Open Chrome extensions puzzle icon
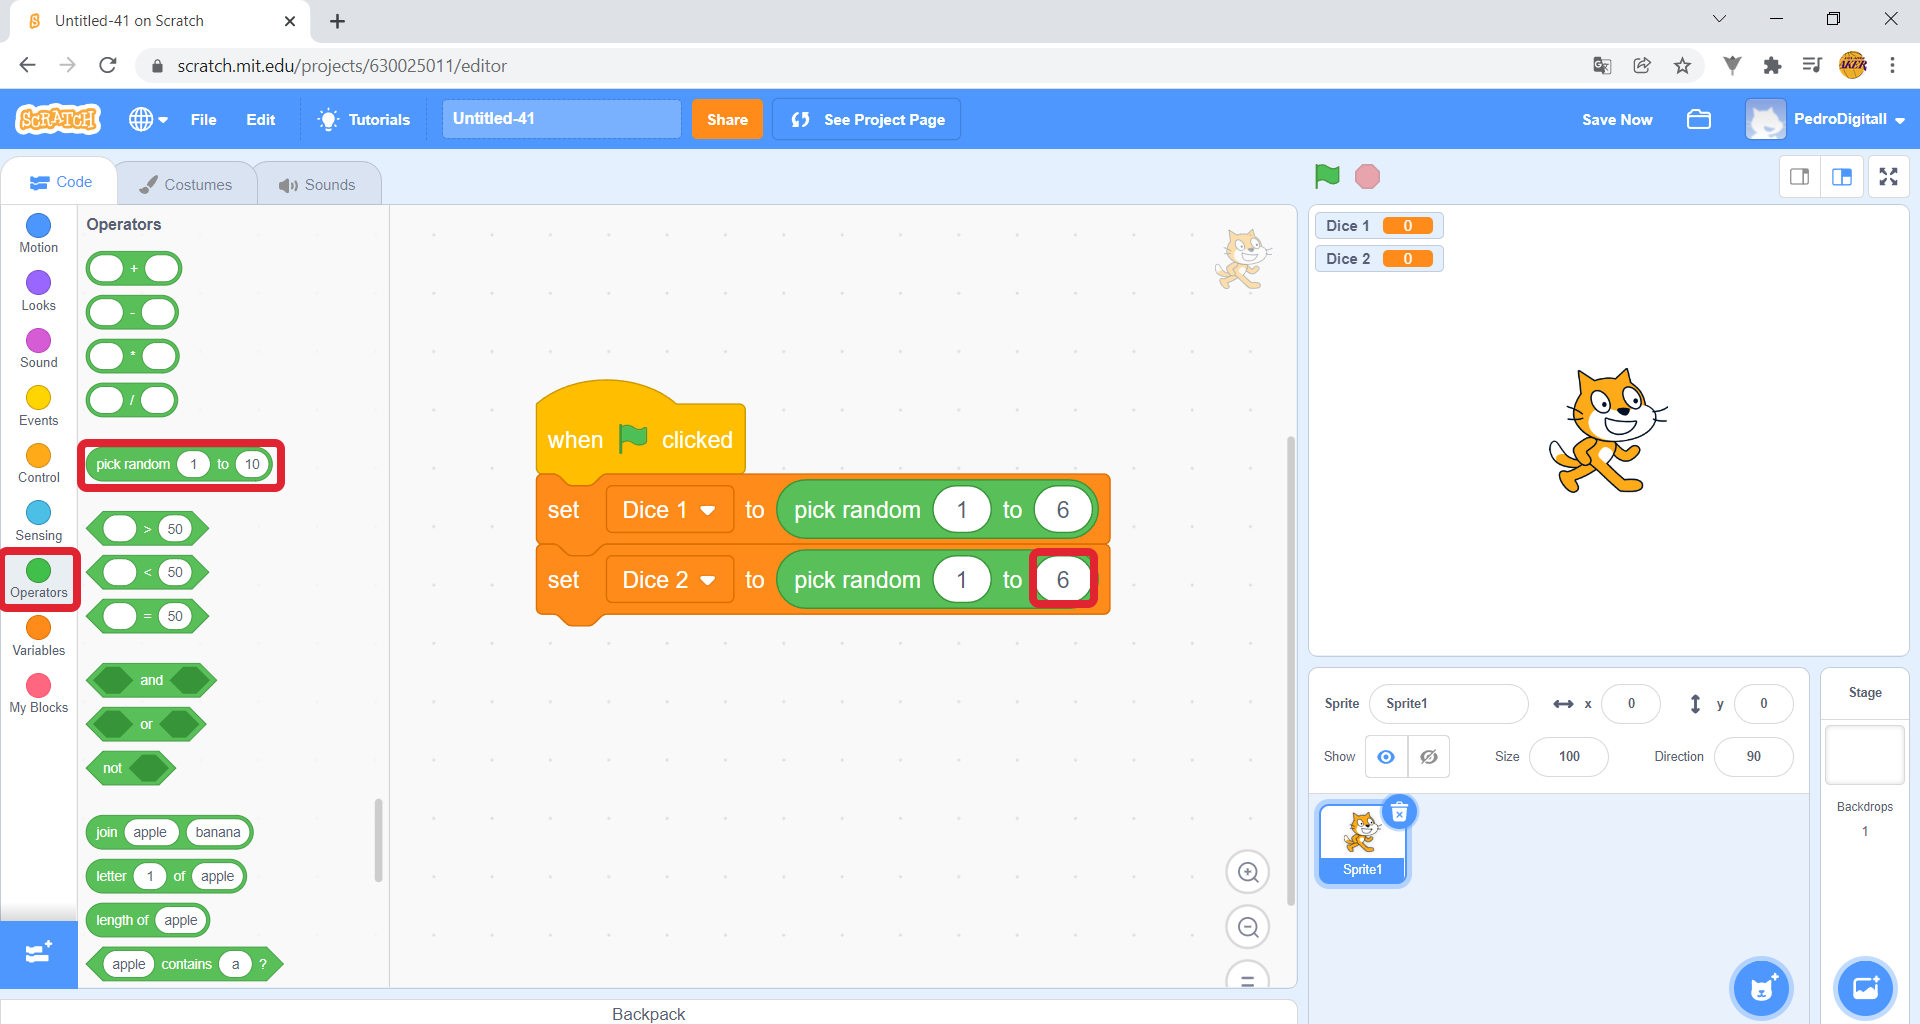The image size is (1920, 1024). point(1772,65)
